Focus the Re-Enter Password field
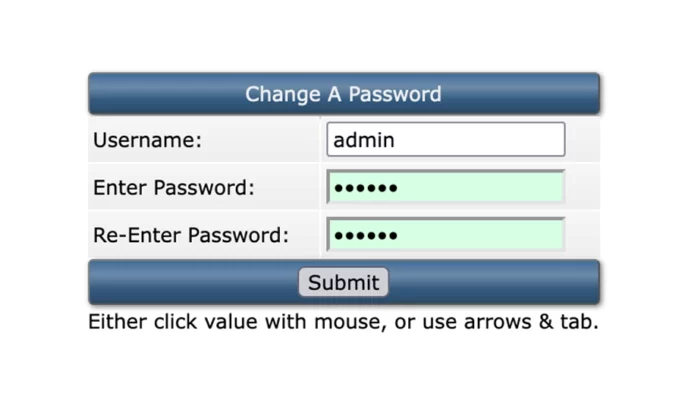The width and height of the screenshot is (688, 400). click(445, 235)
